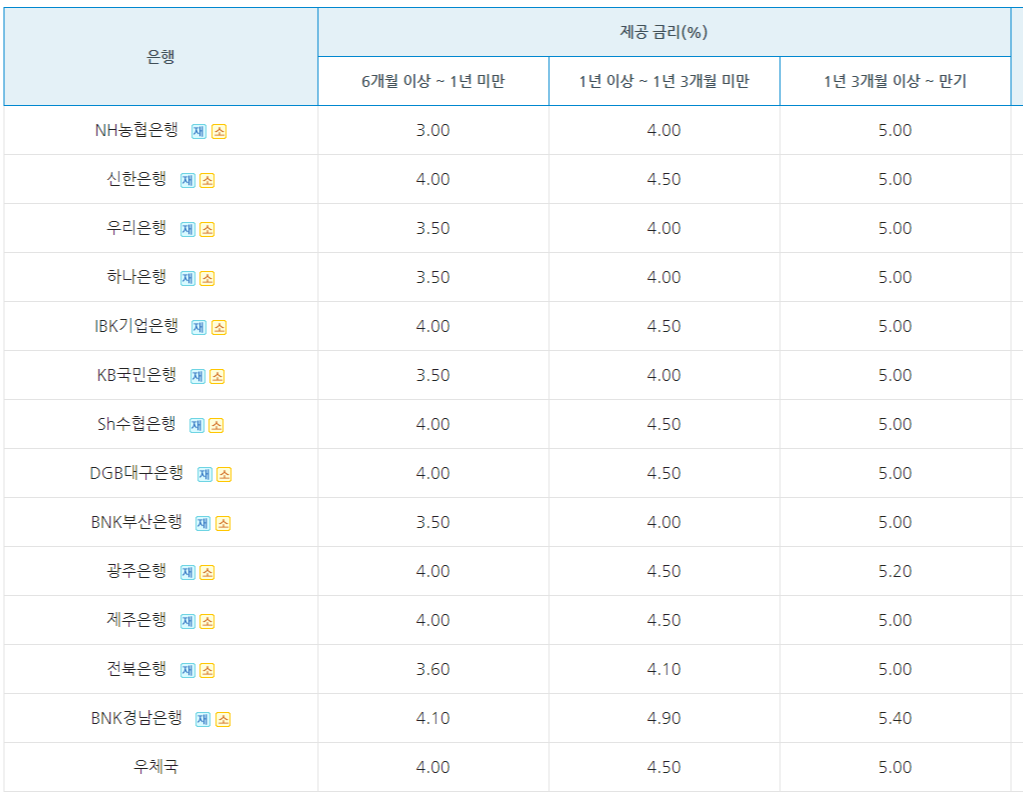Click the yellow 소 badge next to BNK경남은행

[223, 718]
